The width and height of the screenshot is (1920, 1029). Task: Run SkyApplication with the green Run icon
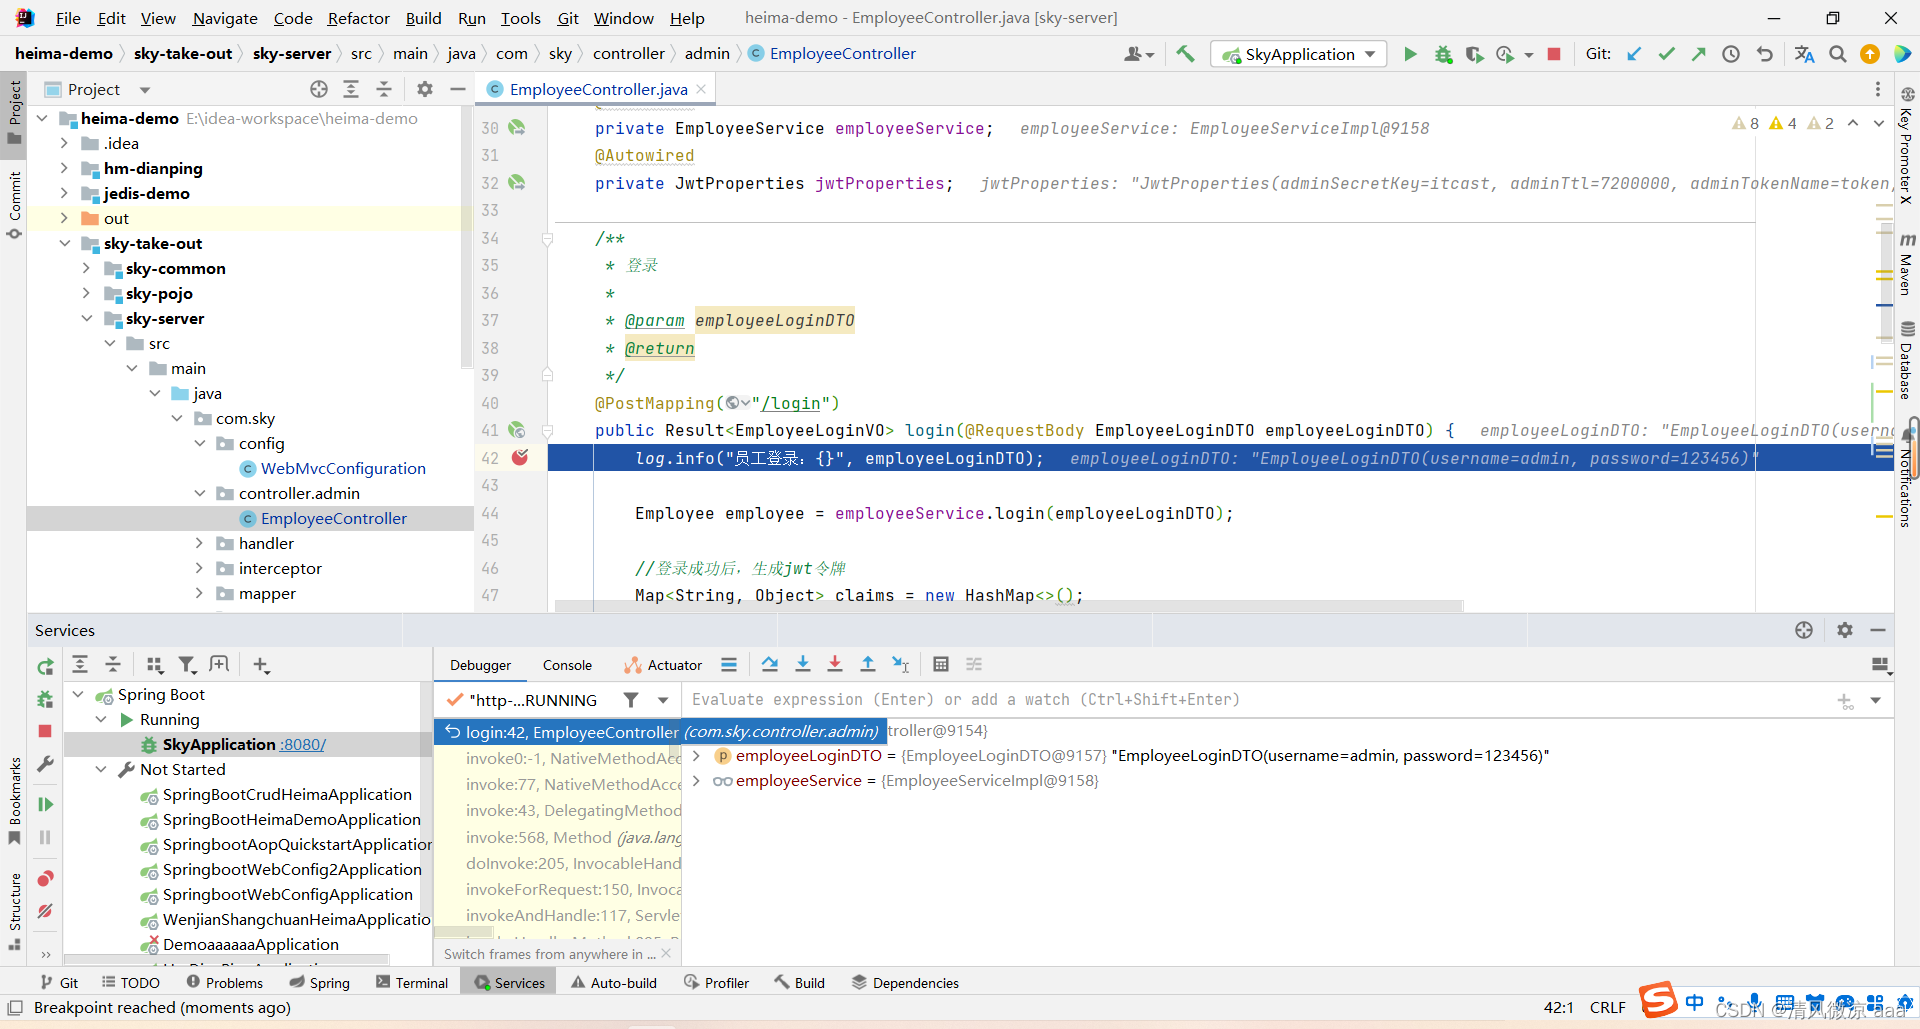click(x=1410, y=54)
